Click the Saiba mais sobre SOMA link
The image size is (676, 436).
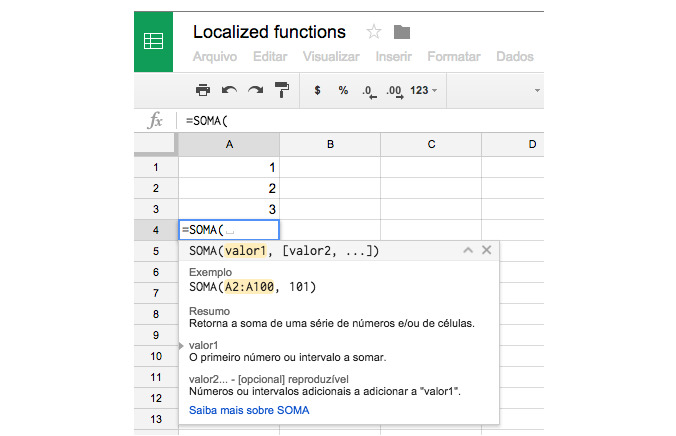(x=249, y=410)
